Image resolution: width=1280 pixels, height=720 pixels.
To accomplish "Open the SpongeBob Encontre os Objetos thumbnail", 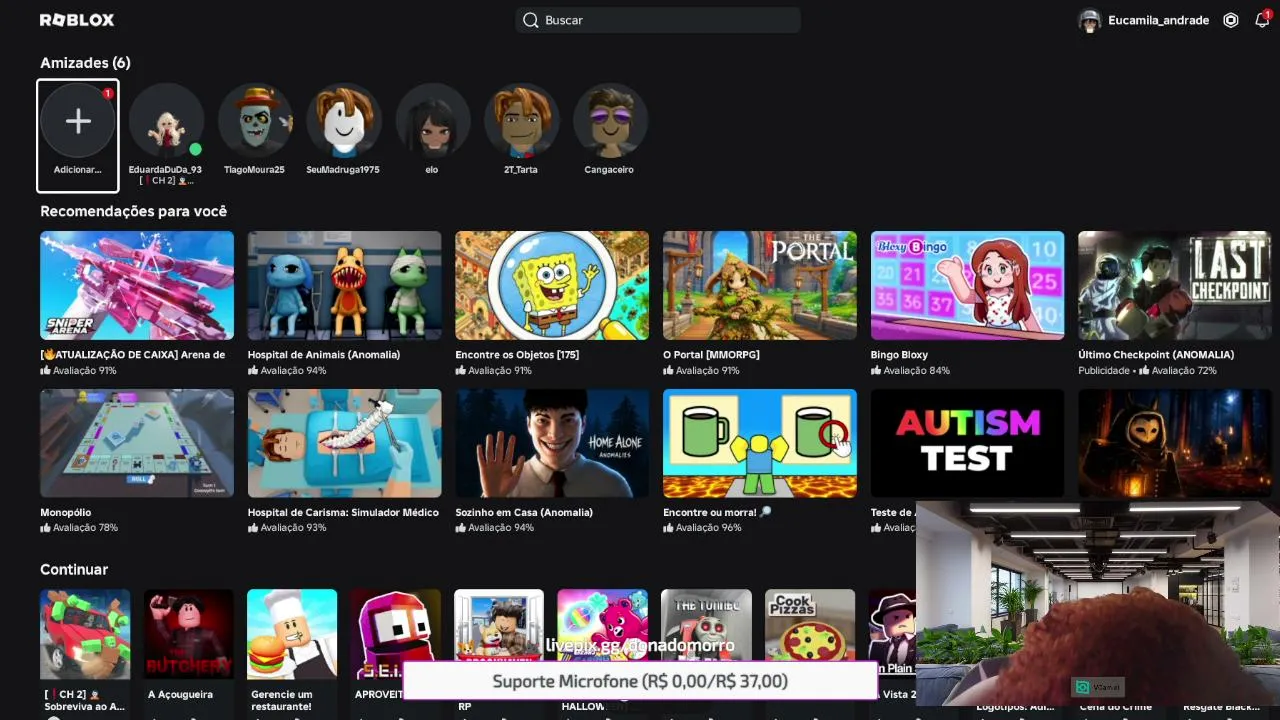I will 552,286.
